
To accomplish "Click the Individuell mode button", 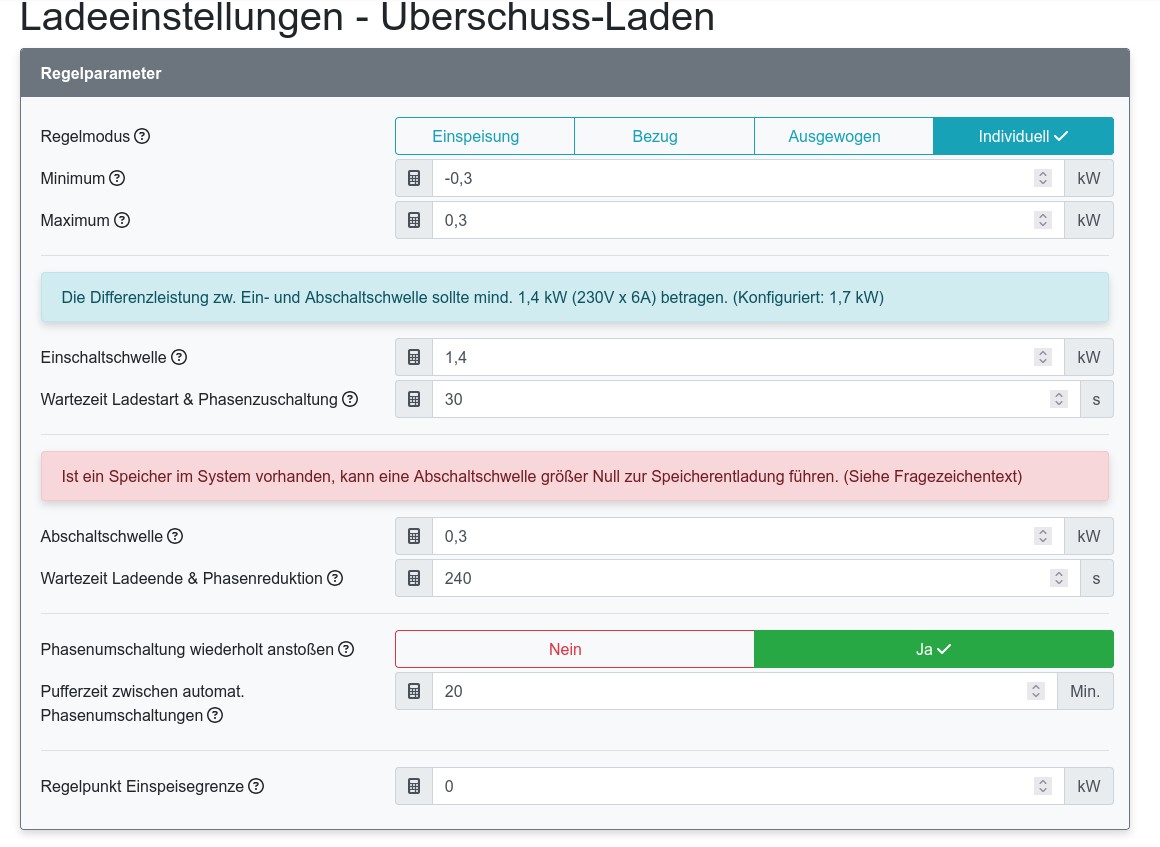I will coord(1022,135).
